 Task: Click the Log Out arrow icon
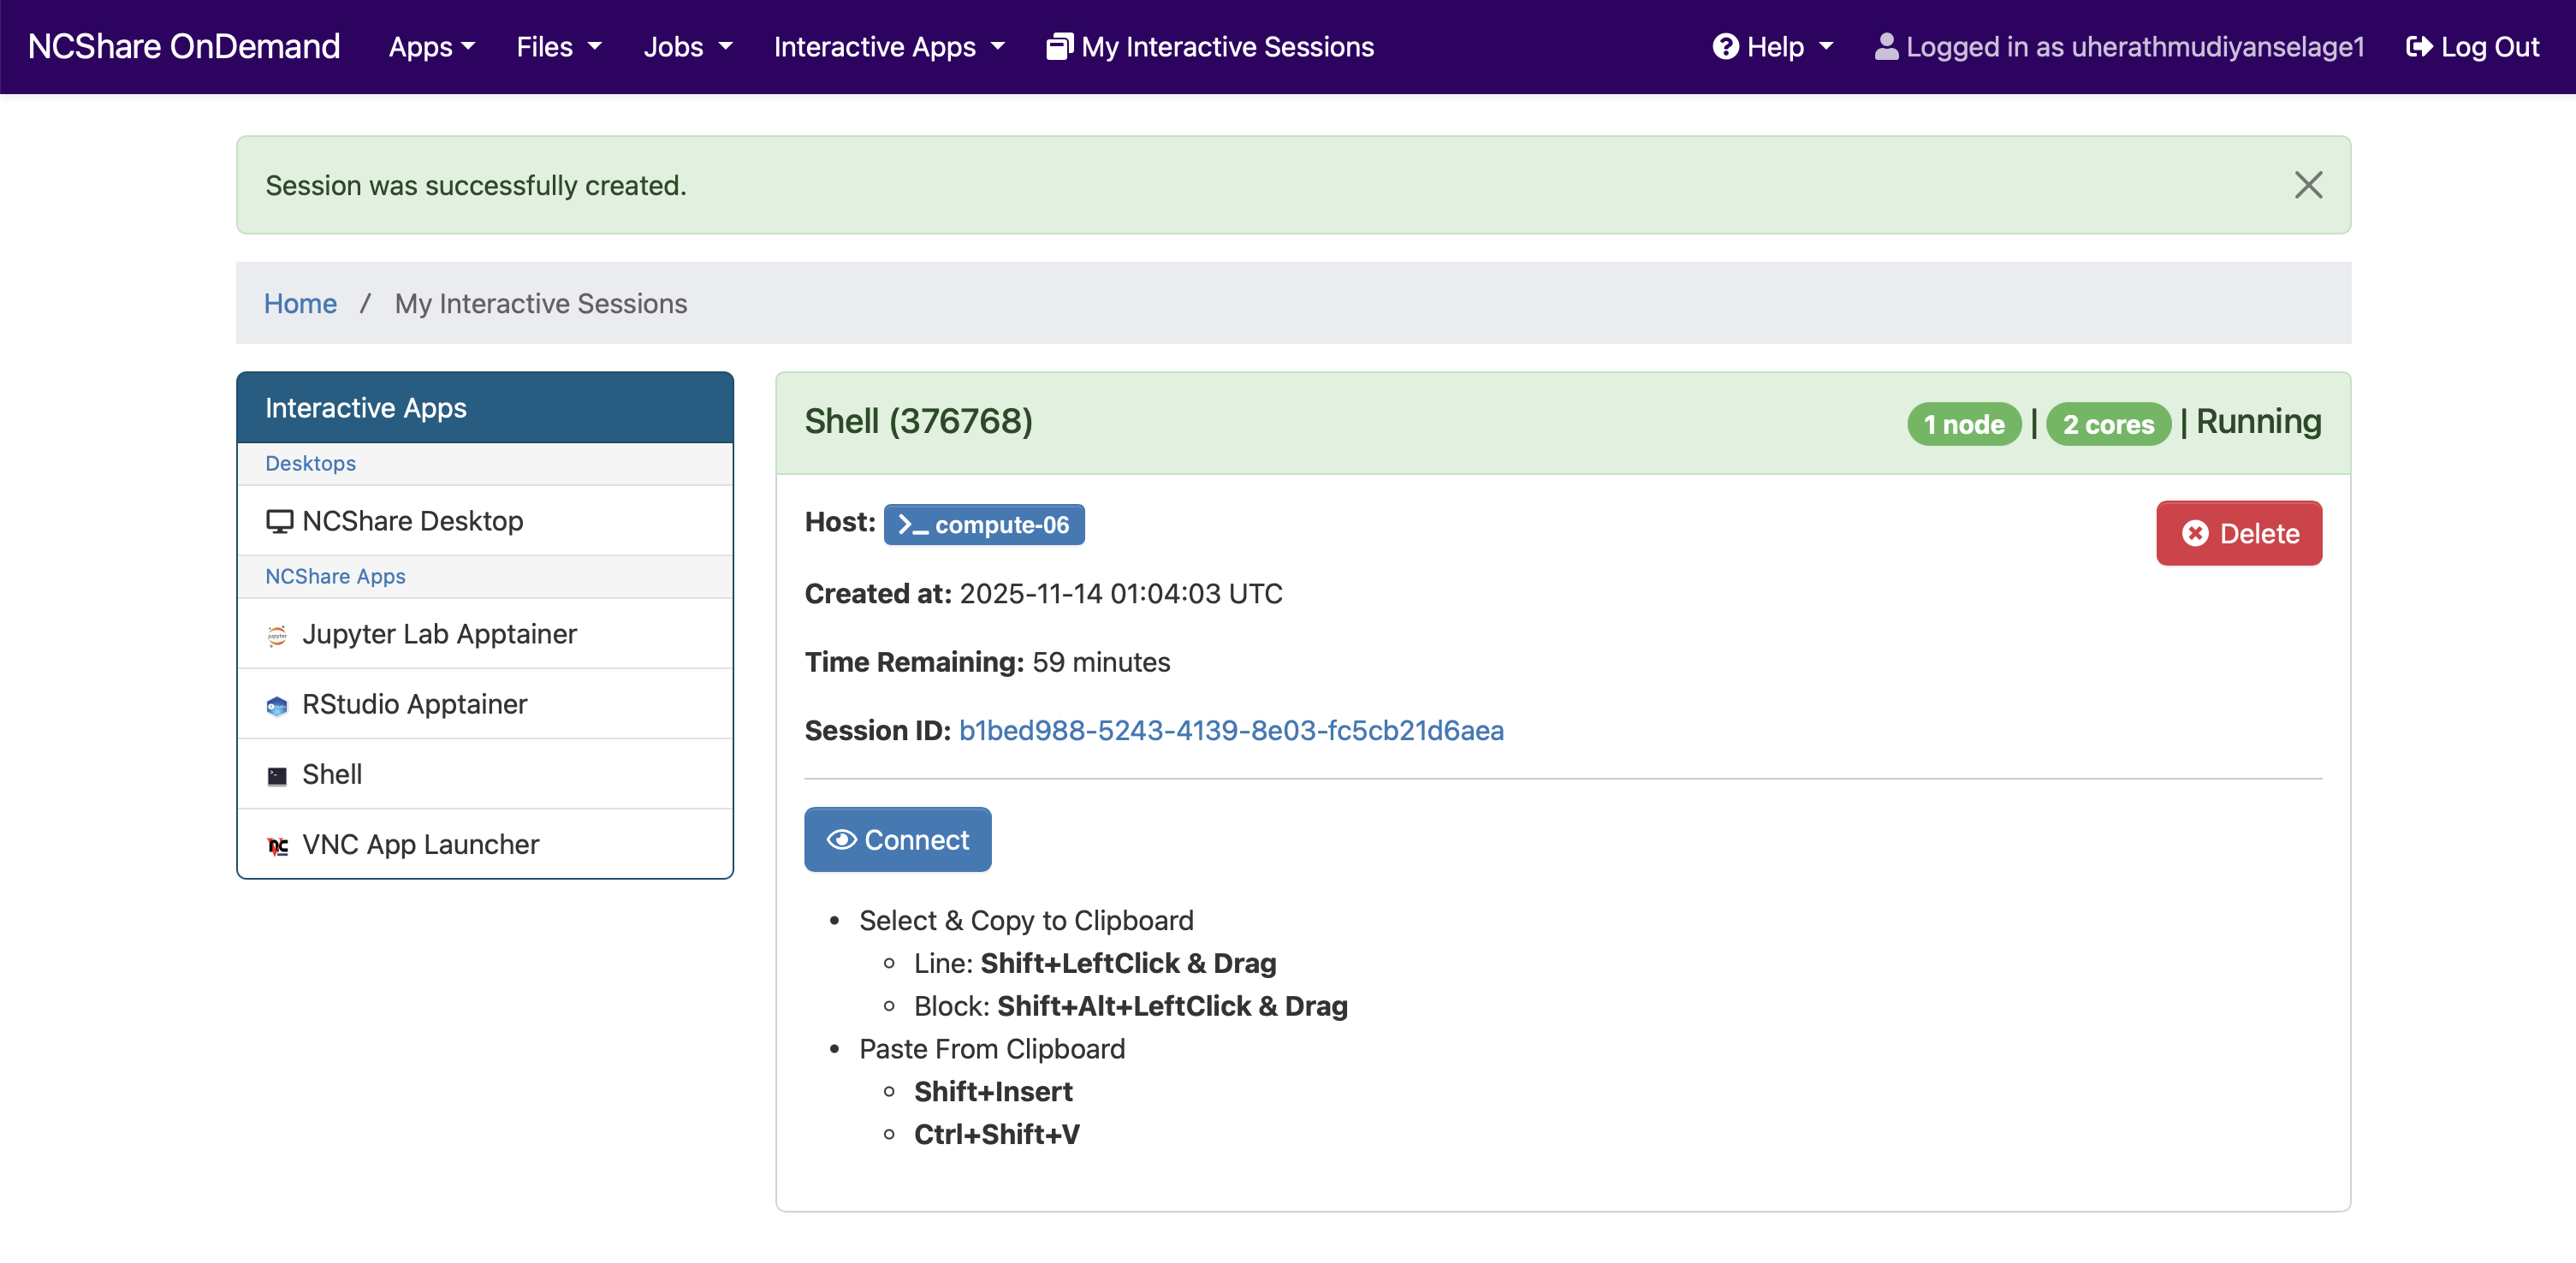2419,47
